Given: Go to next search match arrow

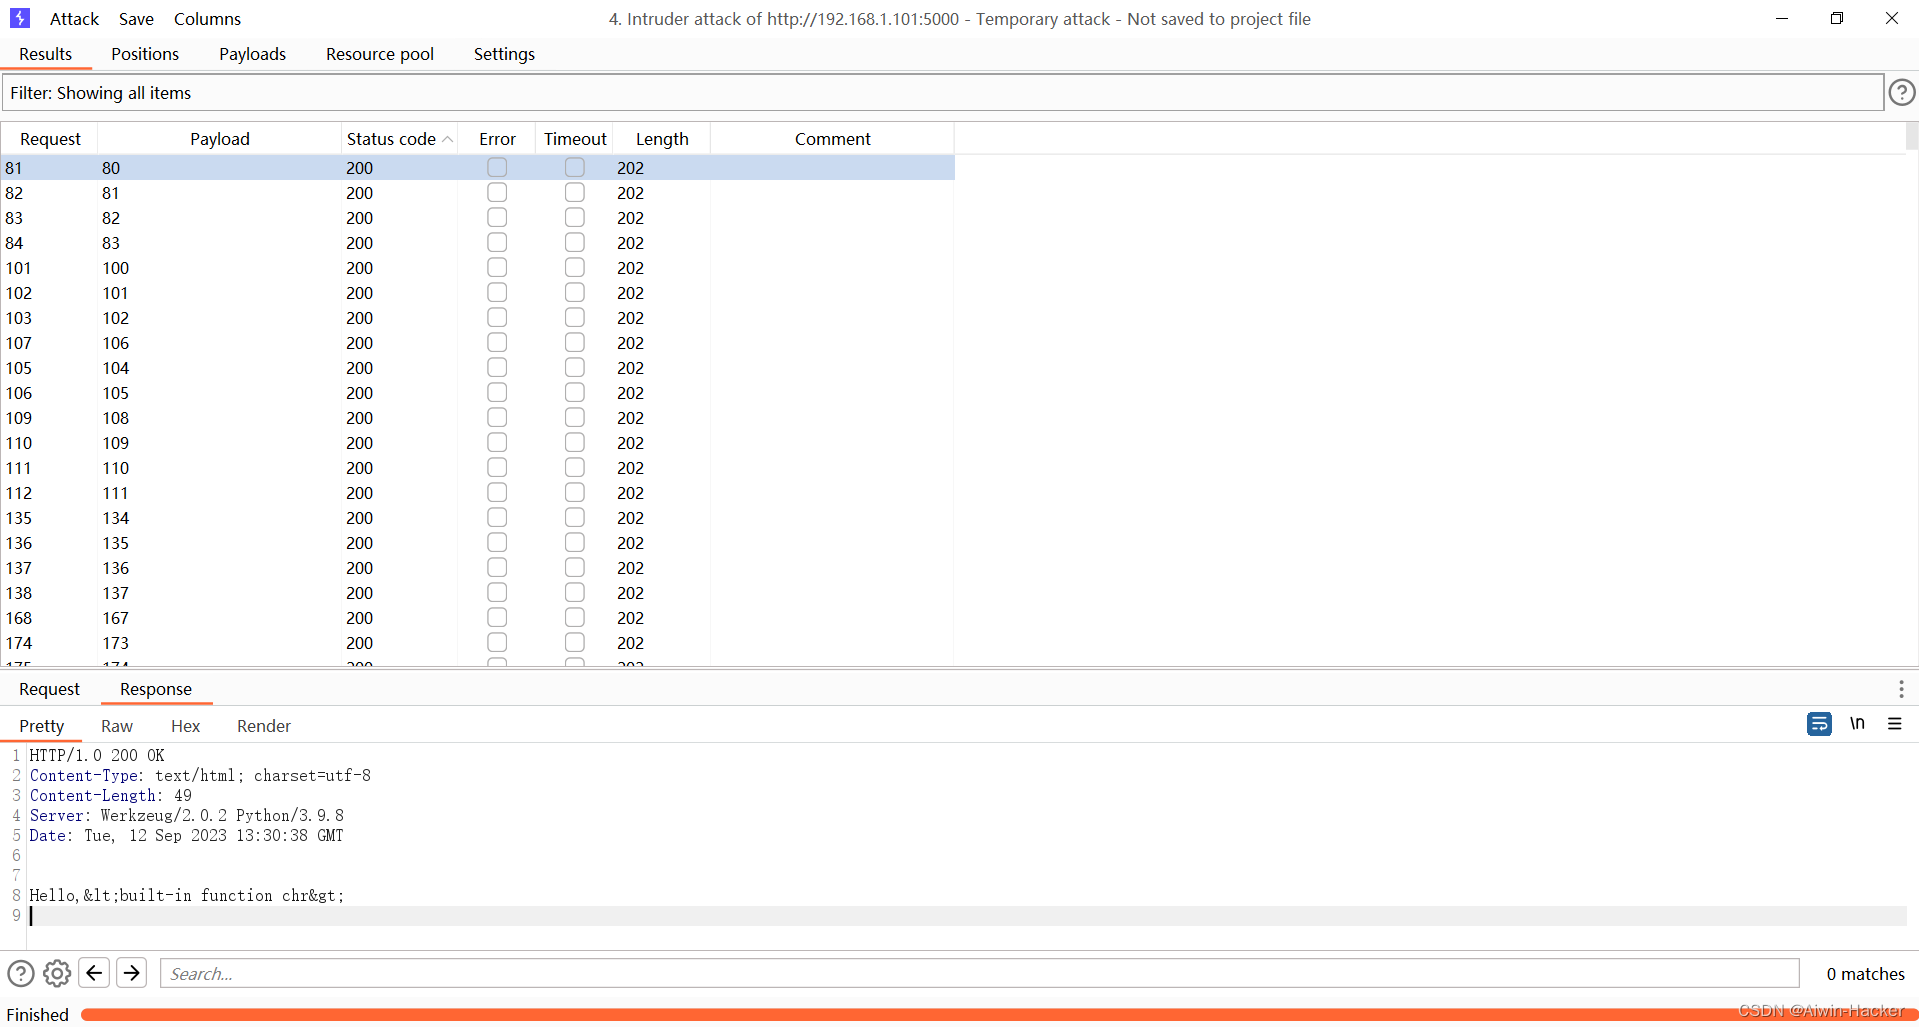Looking at the screenshot, I should (132, 973).
